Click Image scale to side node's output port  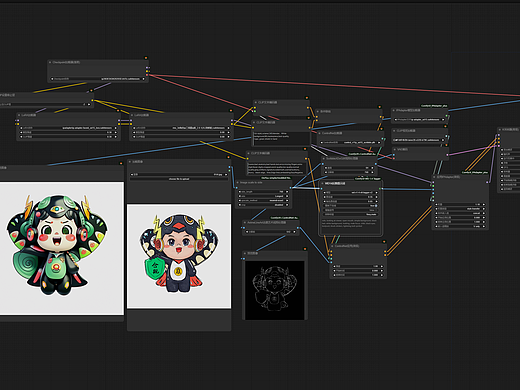point(290,188)
